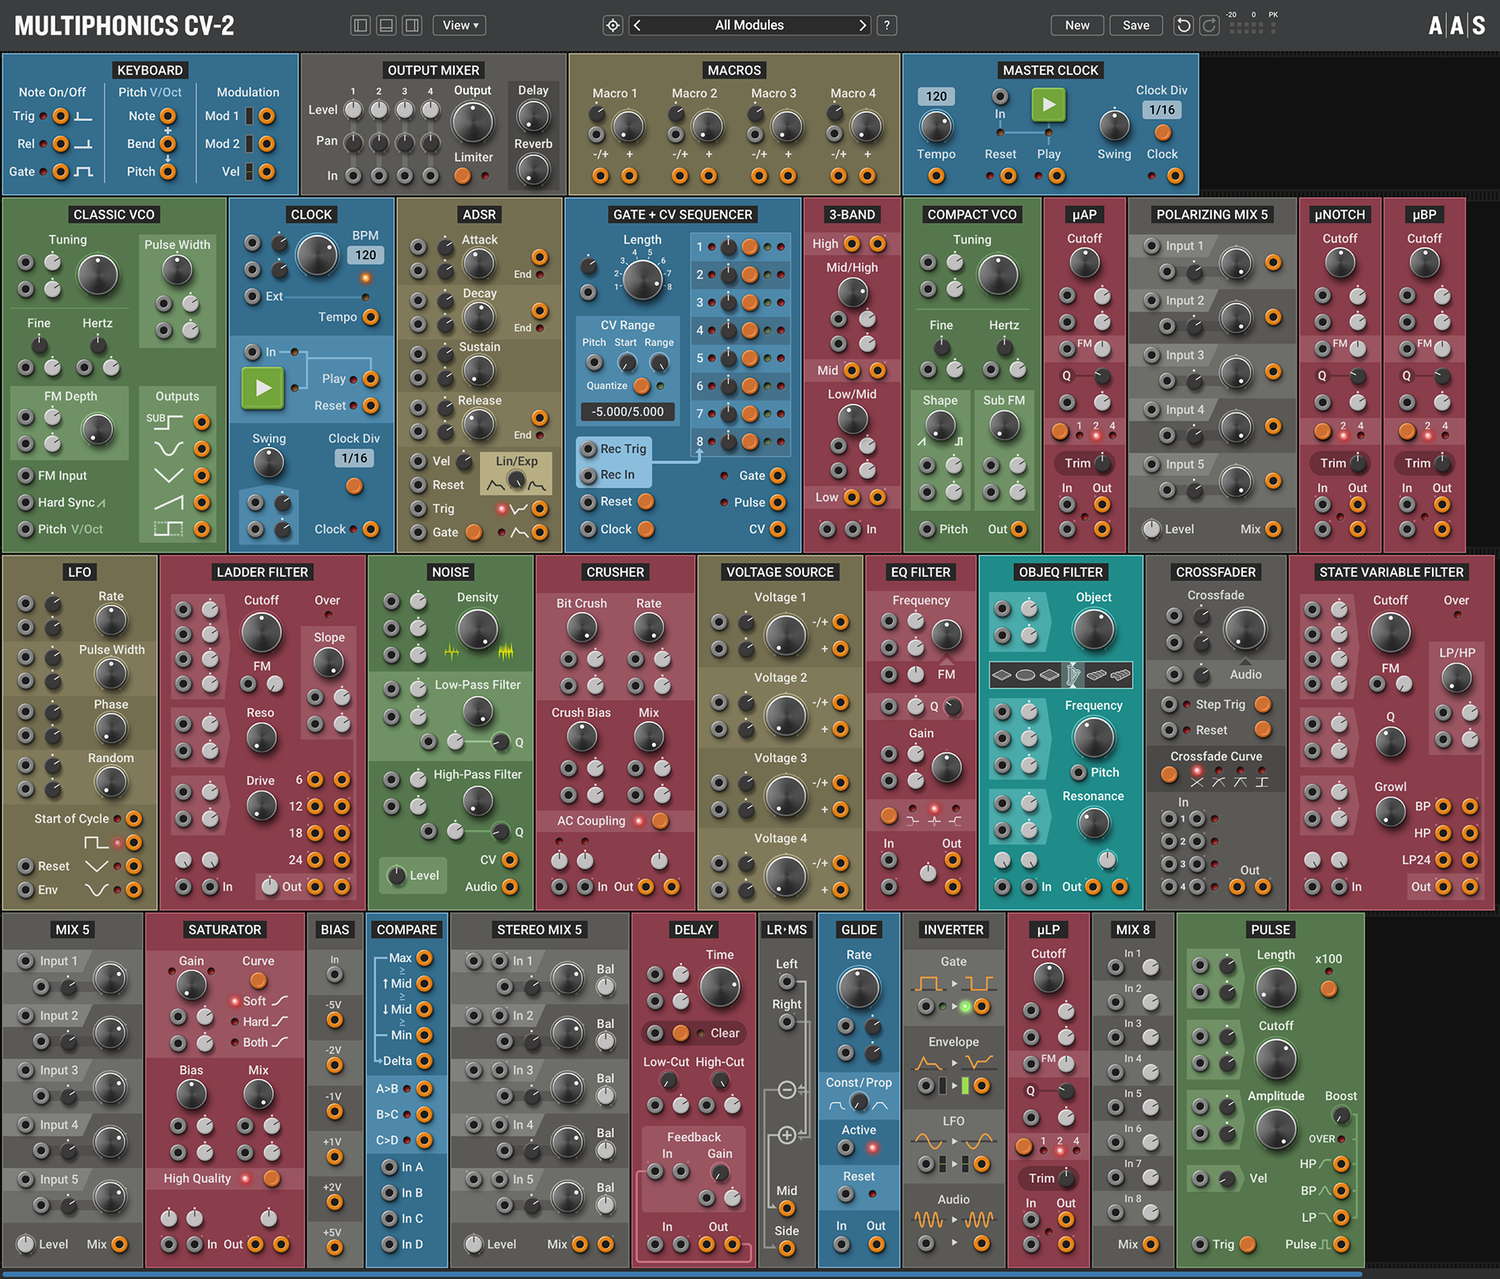Toggle the Limiter button in Output Mixer
Image resolution: width=1500 pixels, height=1279 pixels.
click(462, 176)
